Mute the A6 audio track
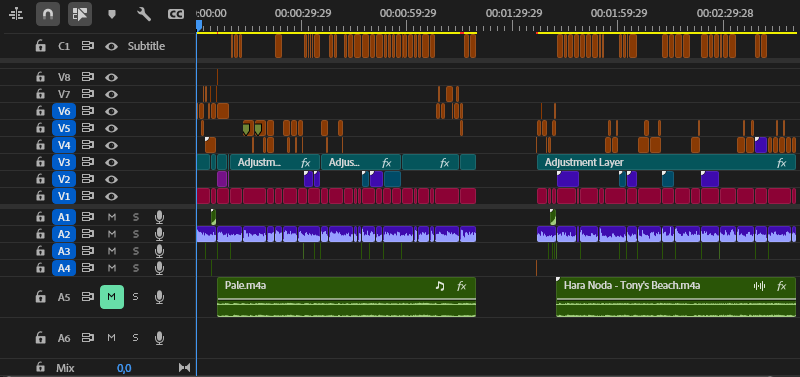Screen dimensions: 800x377 tap(112, 337)
